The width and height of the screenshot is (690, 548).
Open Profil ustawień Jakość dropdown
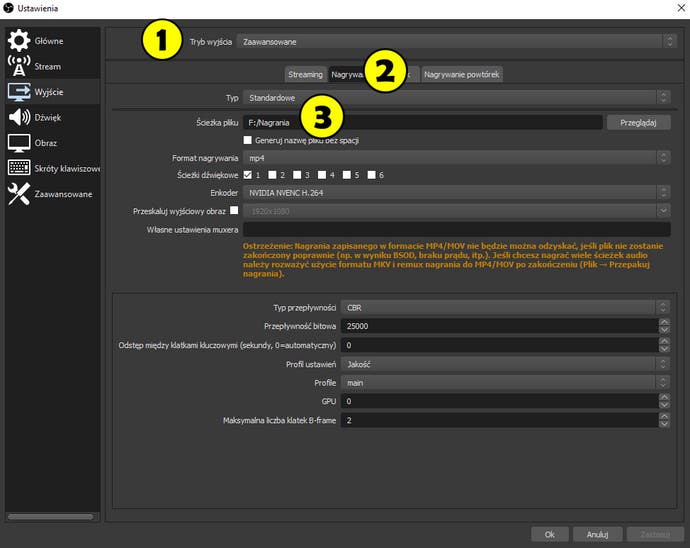tap(506, 364)
